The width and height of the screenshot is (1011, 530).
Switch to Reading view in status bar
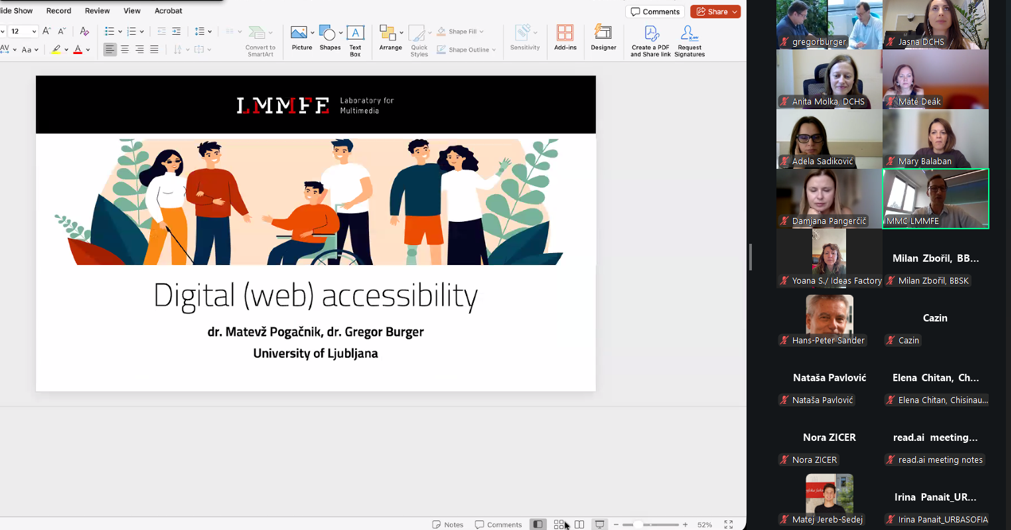(x=579, y=524)
